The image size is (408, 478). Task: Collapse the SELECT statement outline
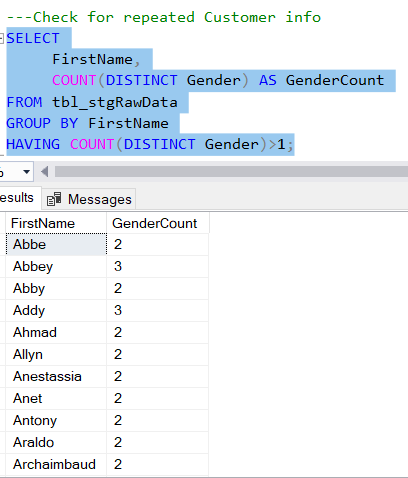[x=1, y=38]
